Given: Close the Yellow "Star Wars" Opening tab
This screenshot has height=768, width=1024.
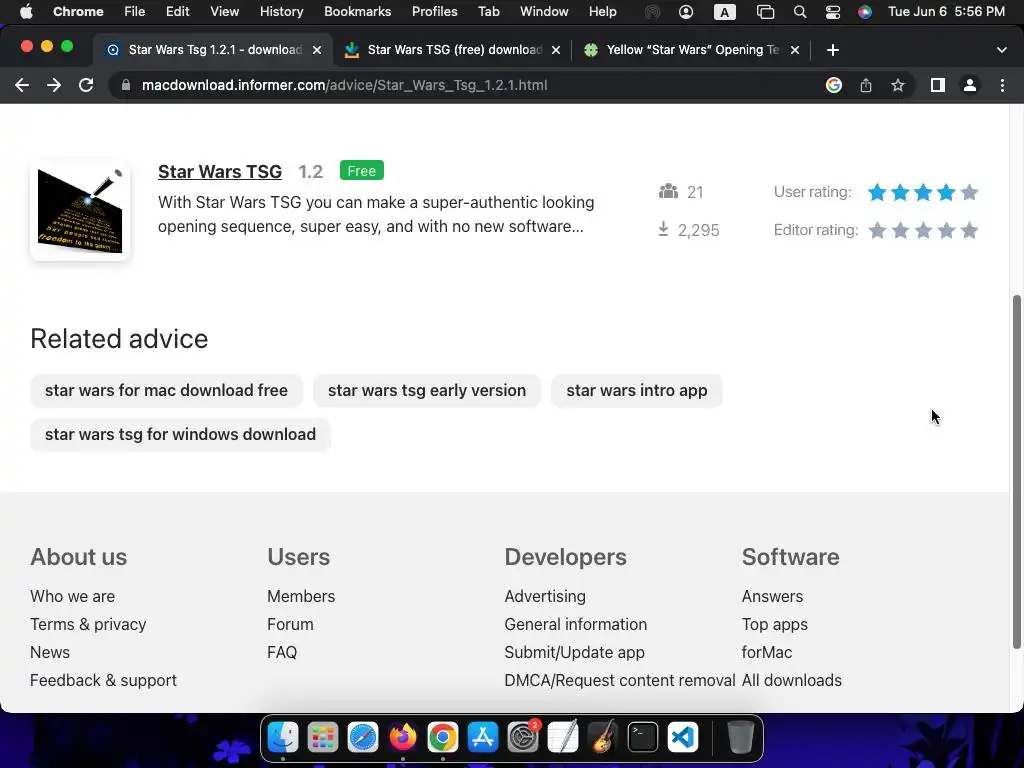Looking at the screenshot, I should pos(795,50).
